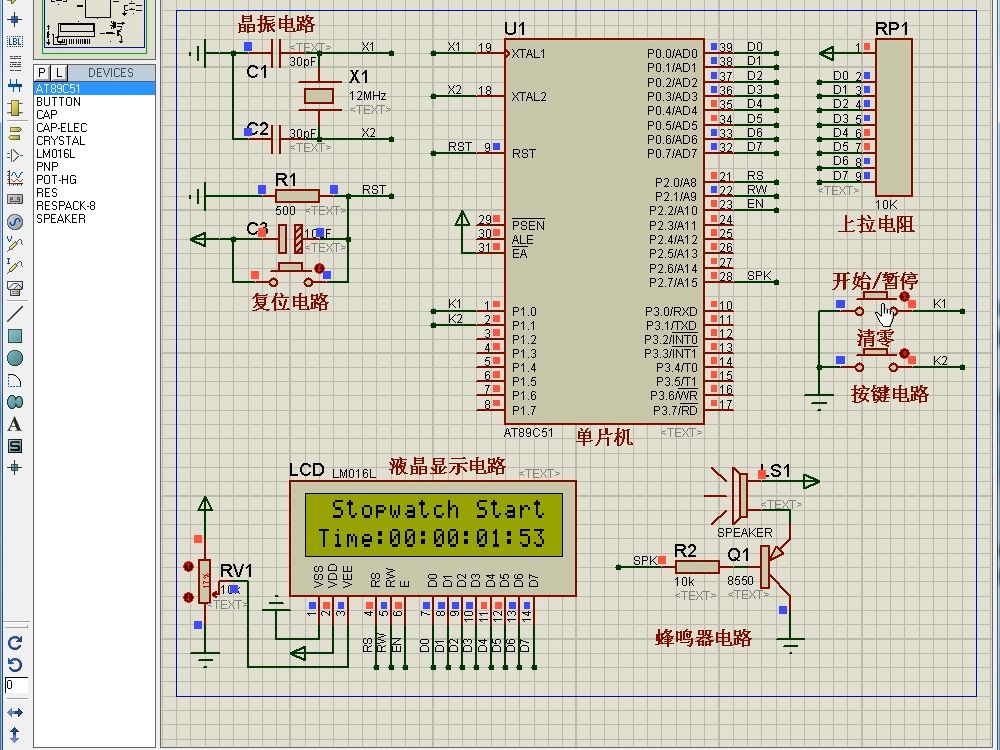Select the 2D Graphics Text A tool

coord(14,424)
